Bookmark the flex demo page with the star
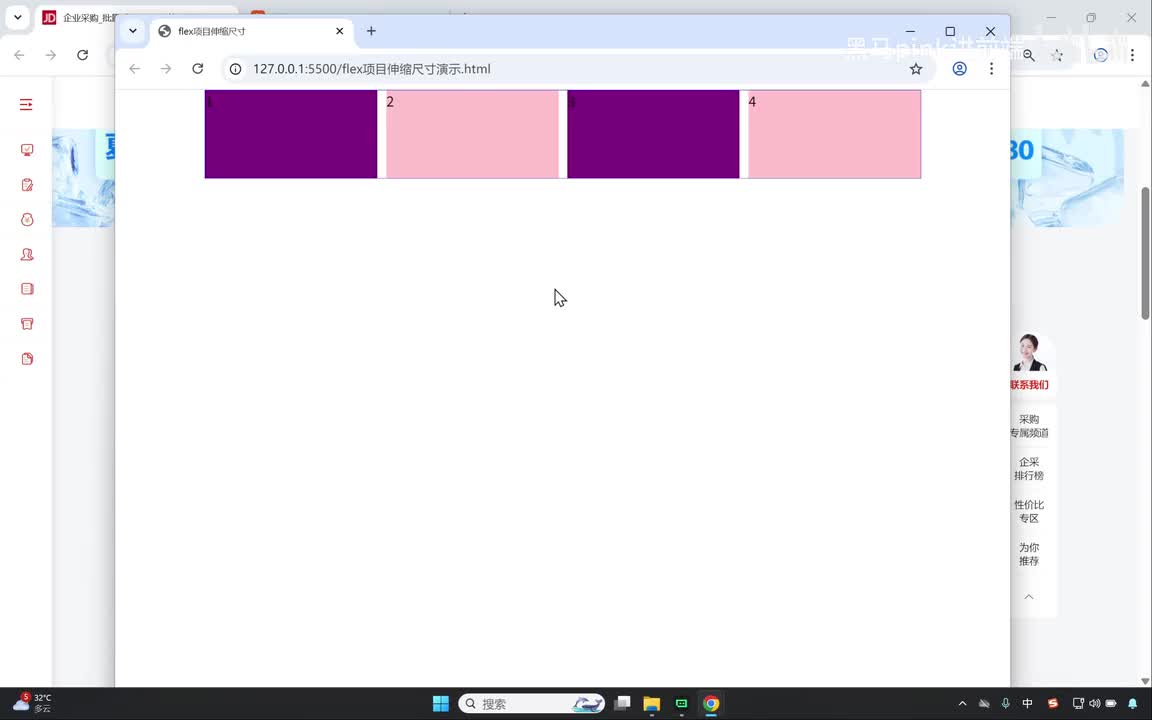The image size is (1152, 720). pos(915,69)
